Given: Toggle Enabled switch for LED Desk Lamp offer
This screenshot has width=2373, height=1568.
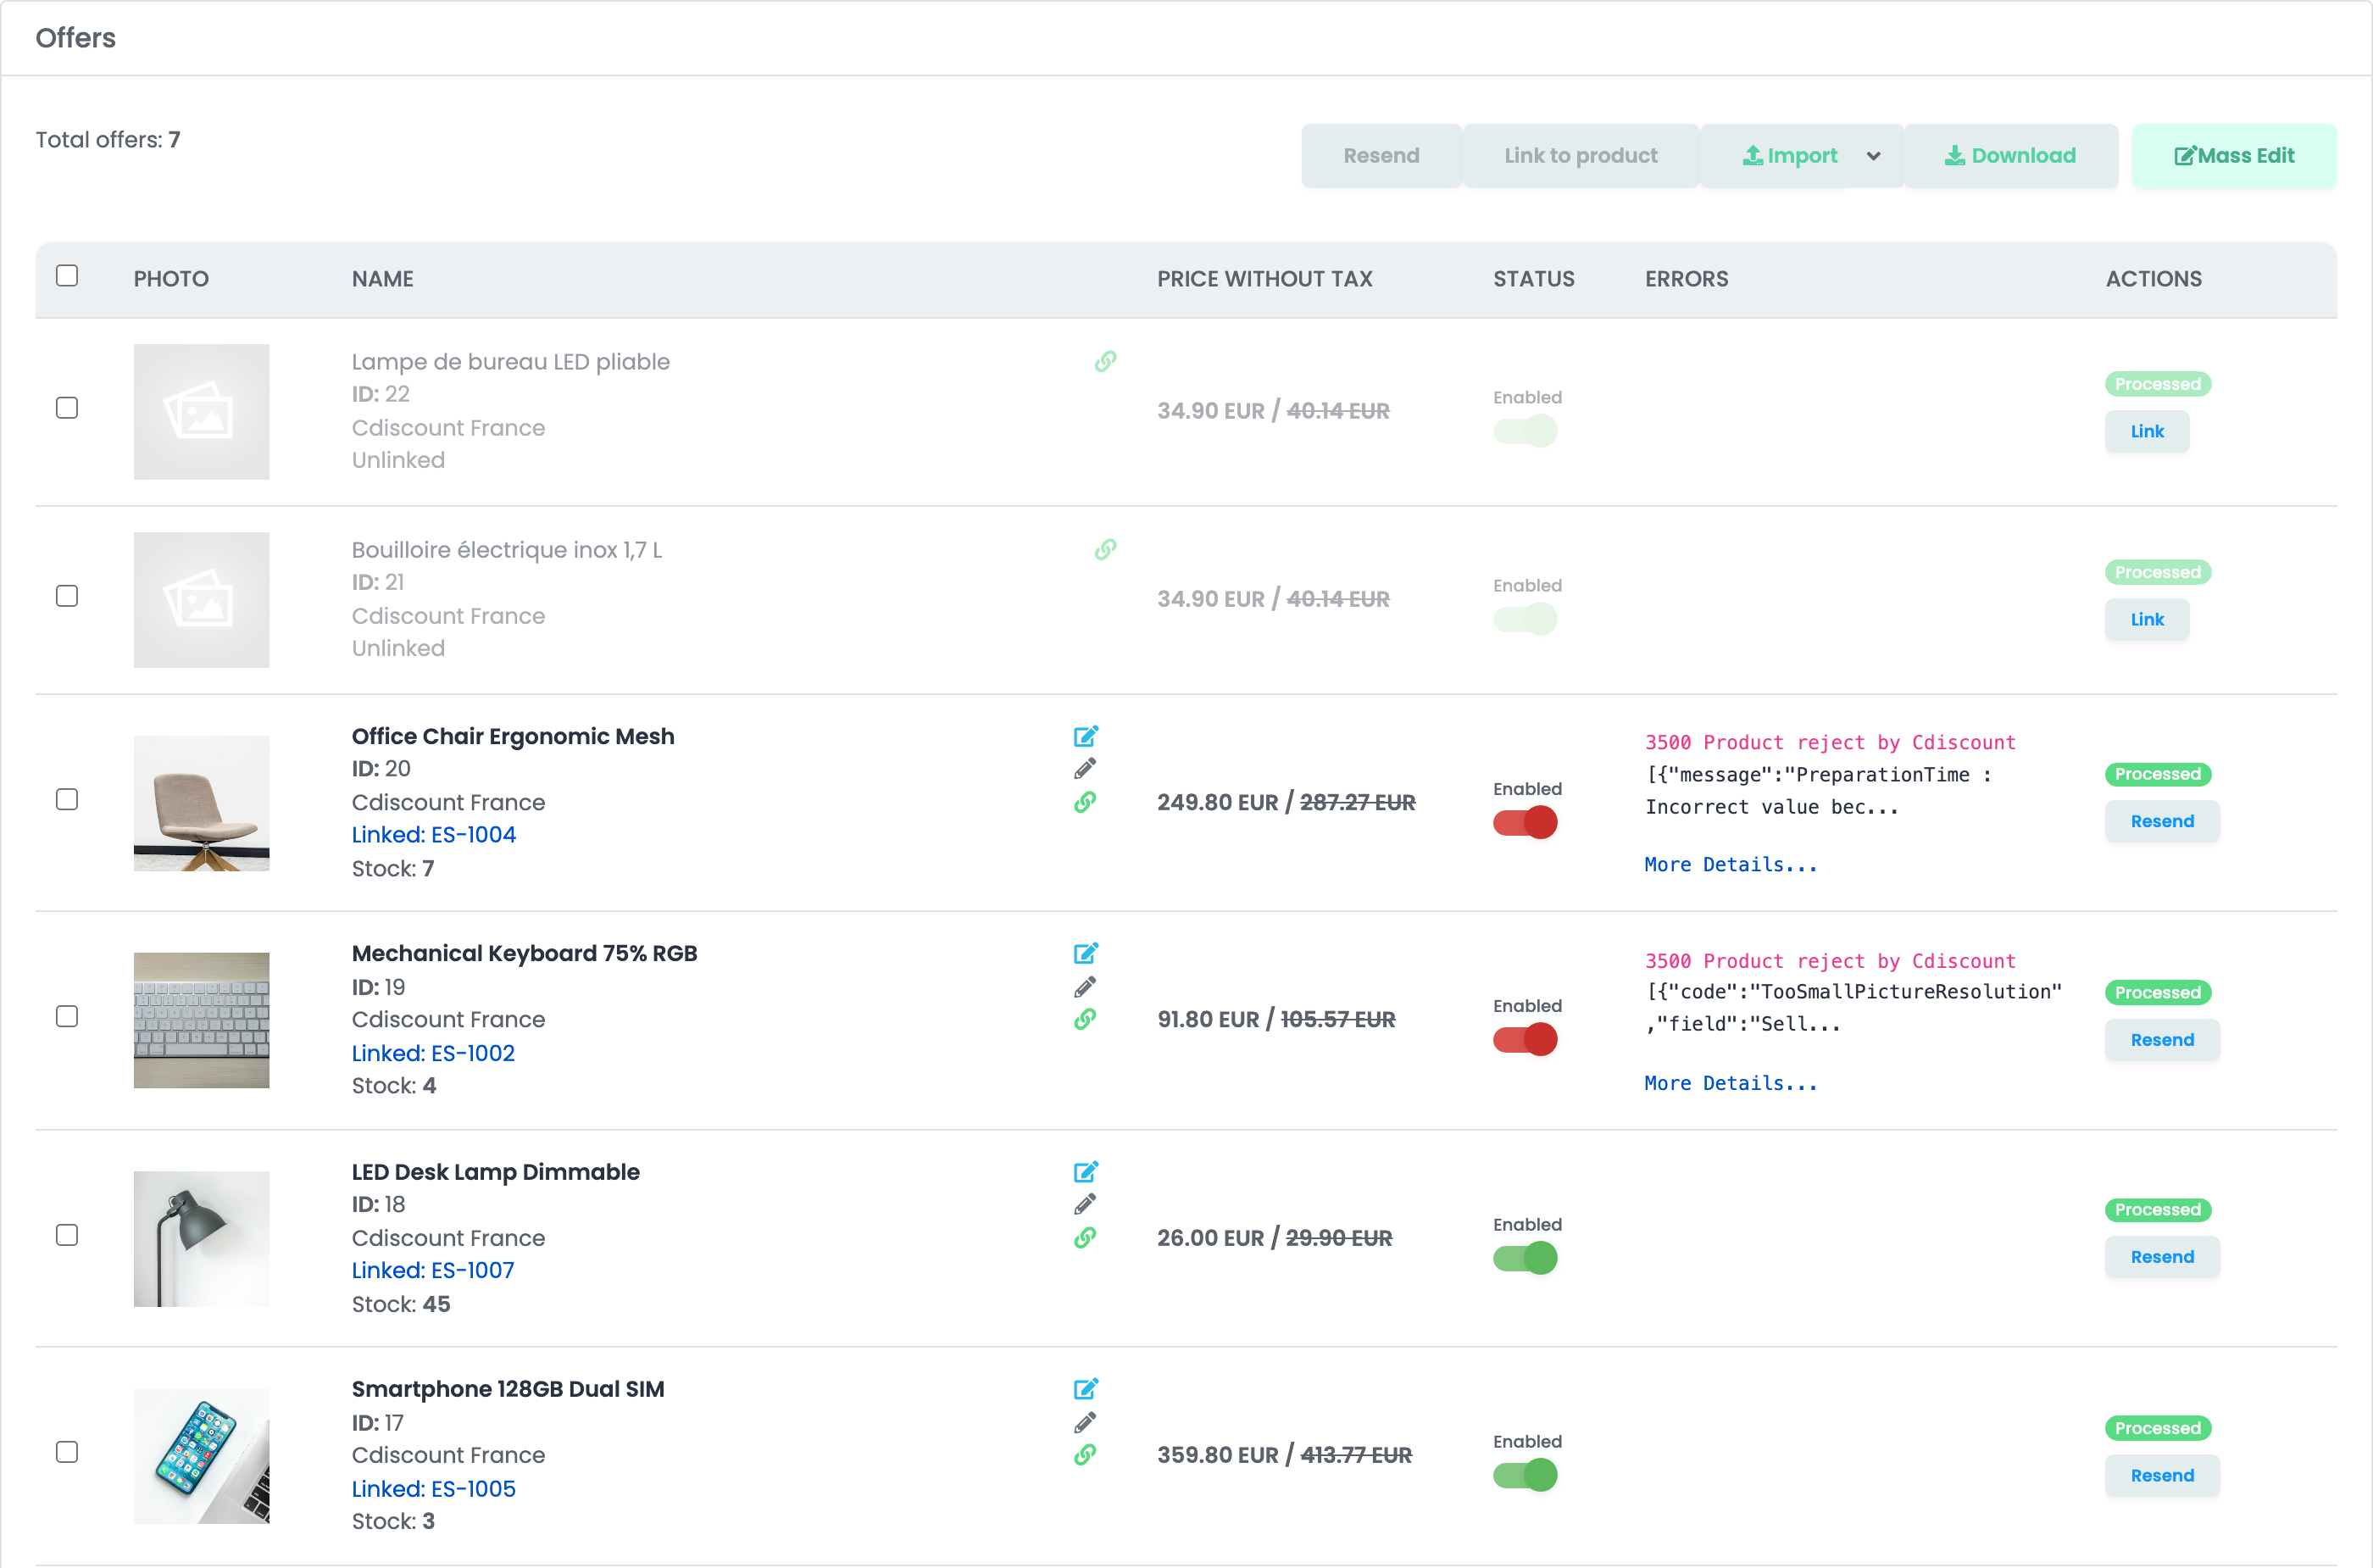Looking at the screenshot, I should pos(1525,1258).
